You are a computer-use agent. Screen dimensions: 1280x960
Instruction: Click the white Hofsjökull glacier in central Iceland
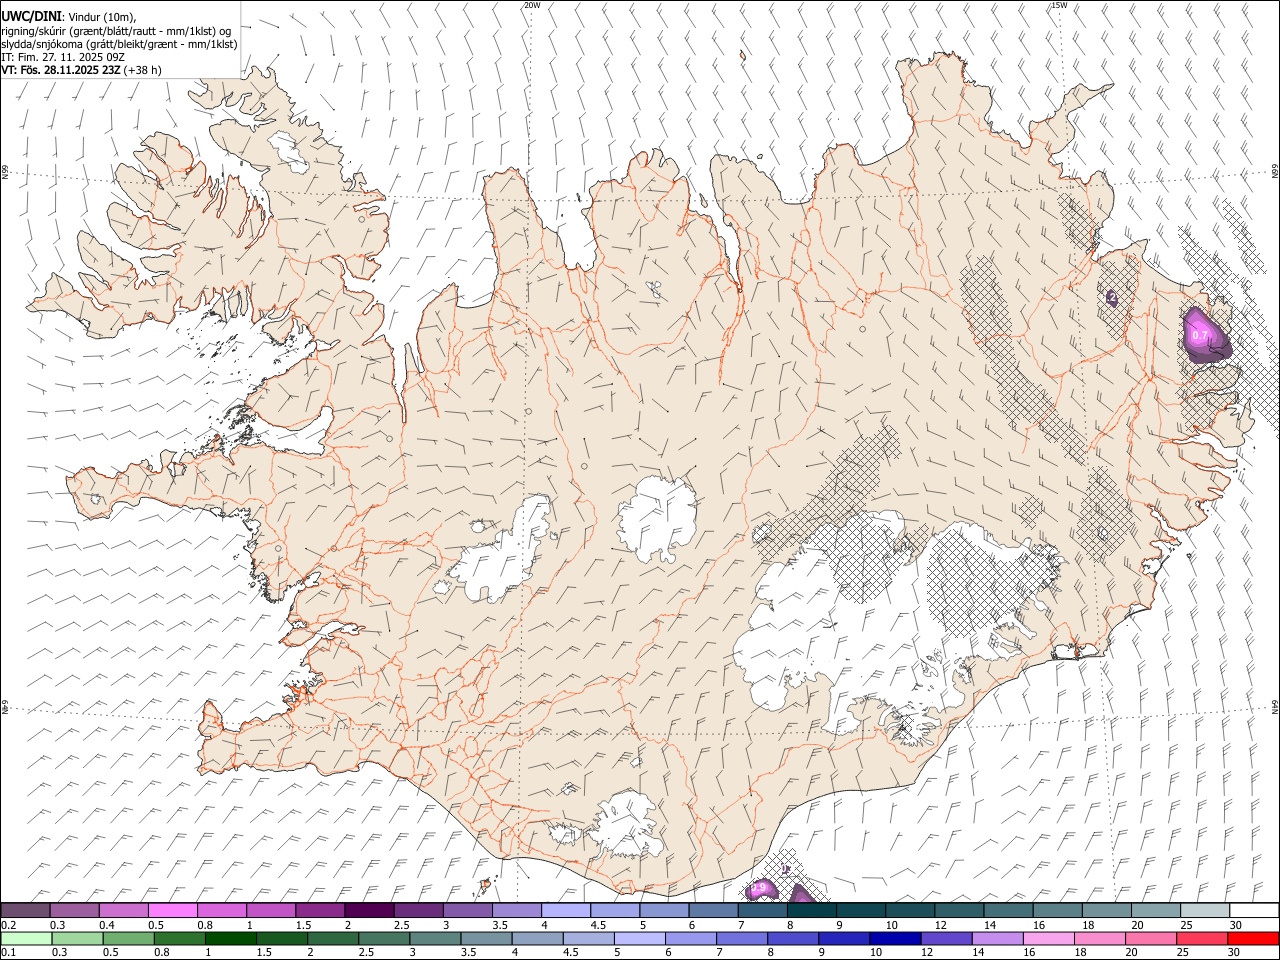657,518
